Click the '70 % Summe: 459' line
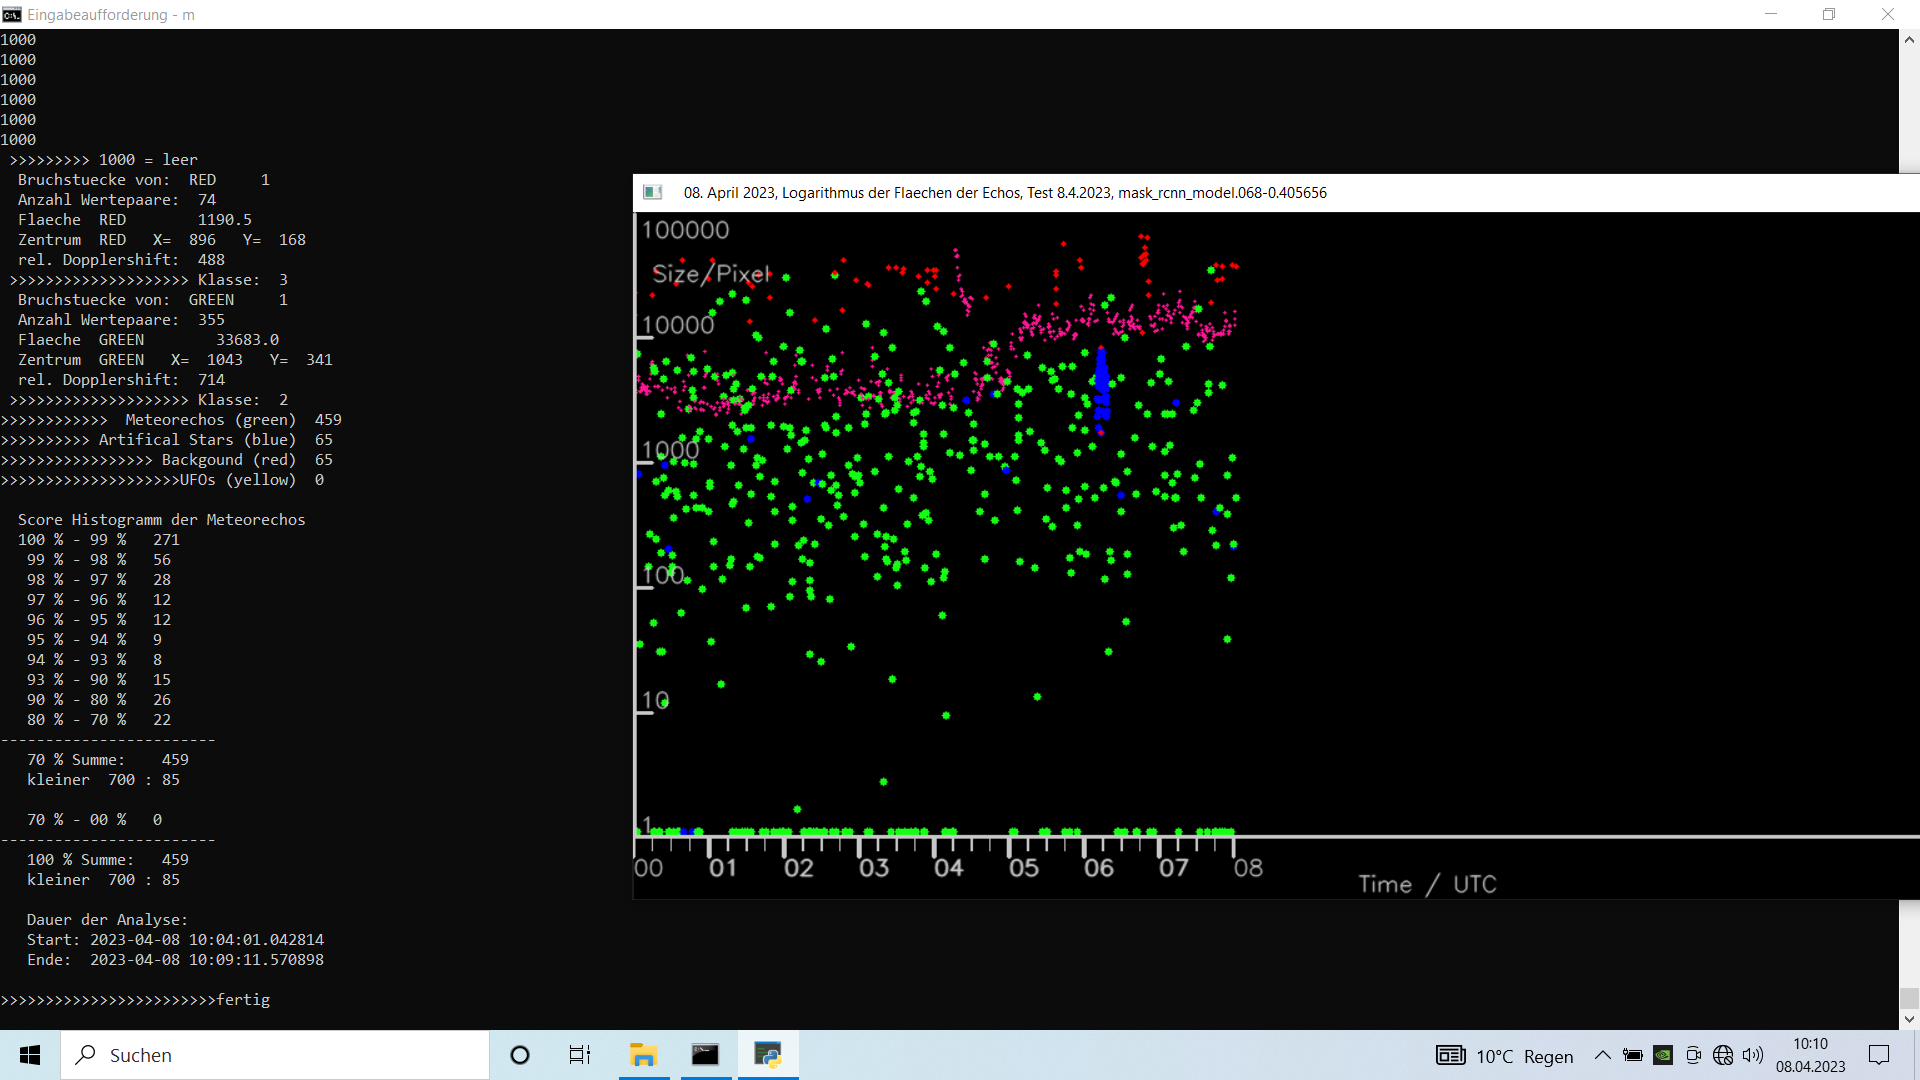Image resolution: width=1920 pixels, height=1080 pixels. 107,760
